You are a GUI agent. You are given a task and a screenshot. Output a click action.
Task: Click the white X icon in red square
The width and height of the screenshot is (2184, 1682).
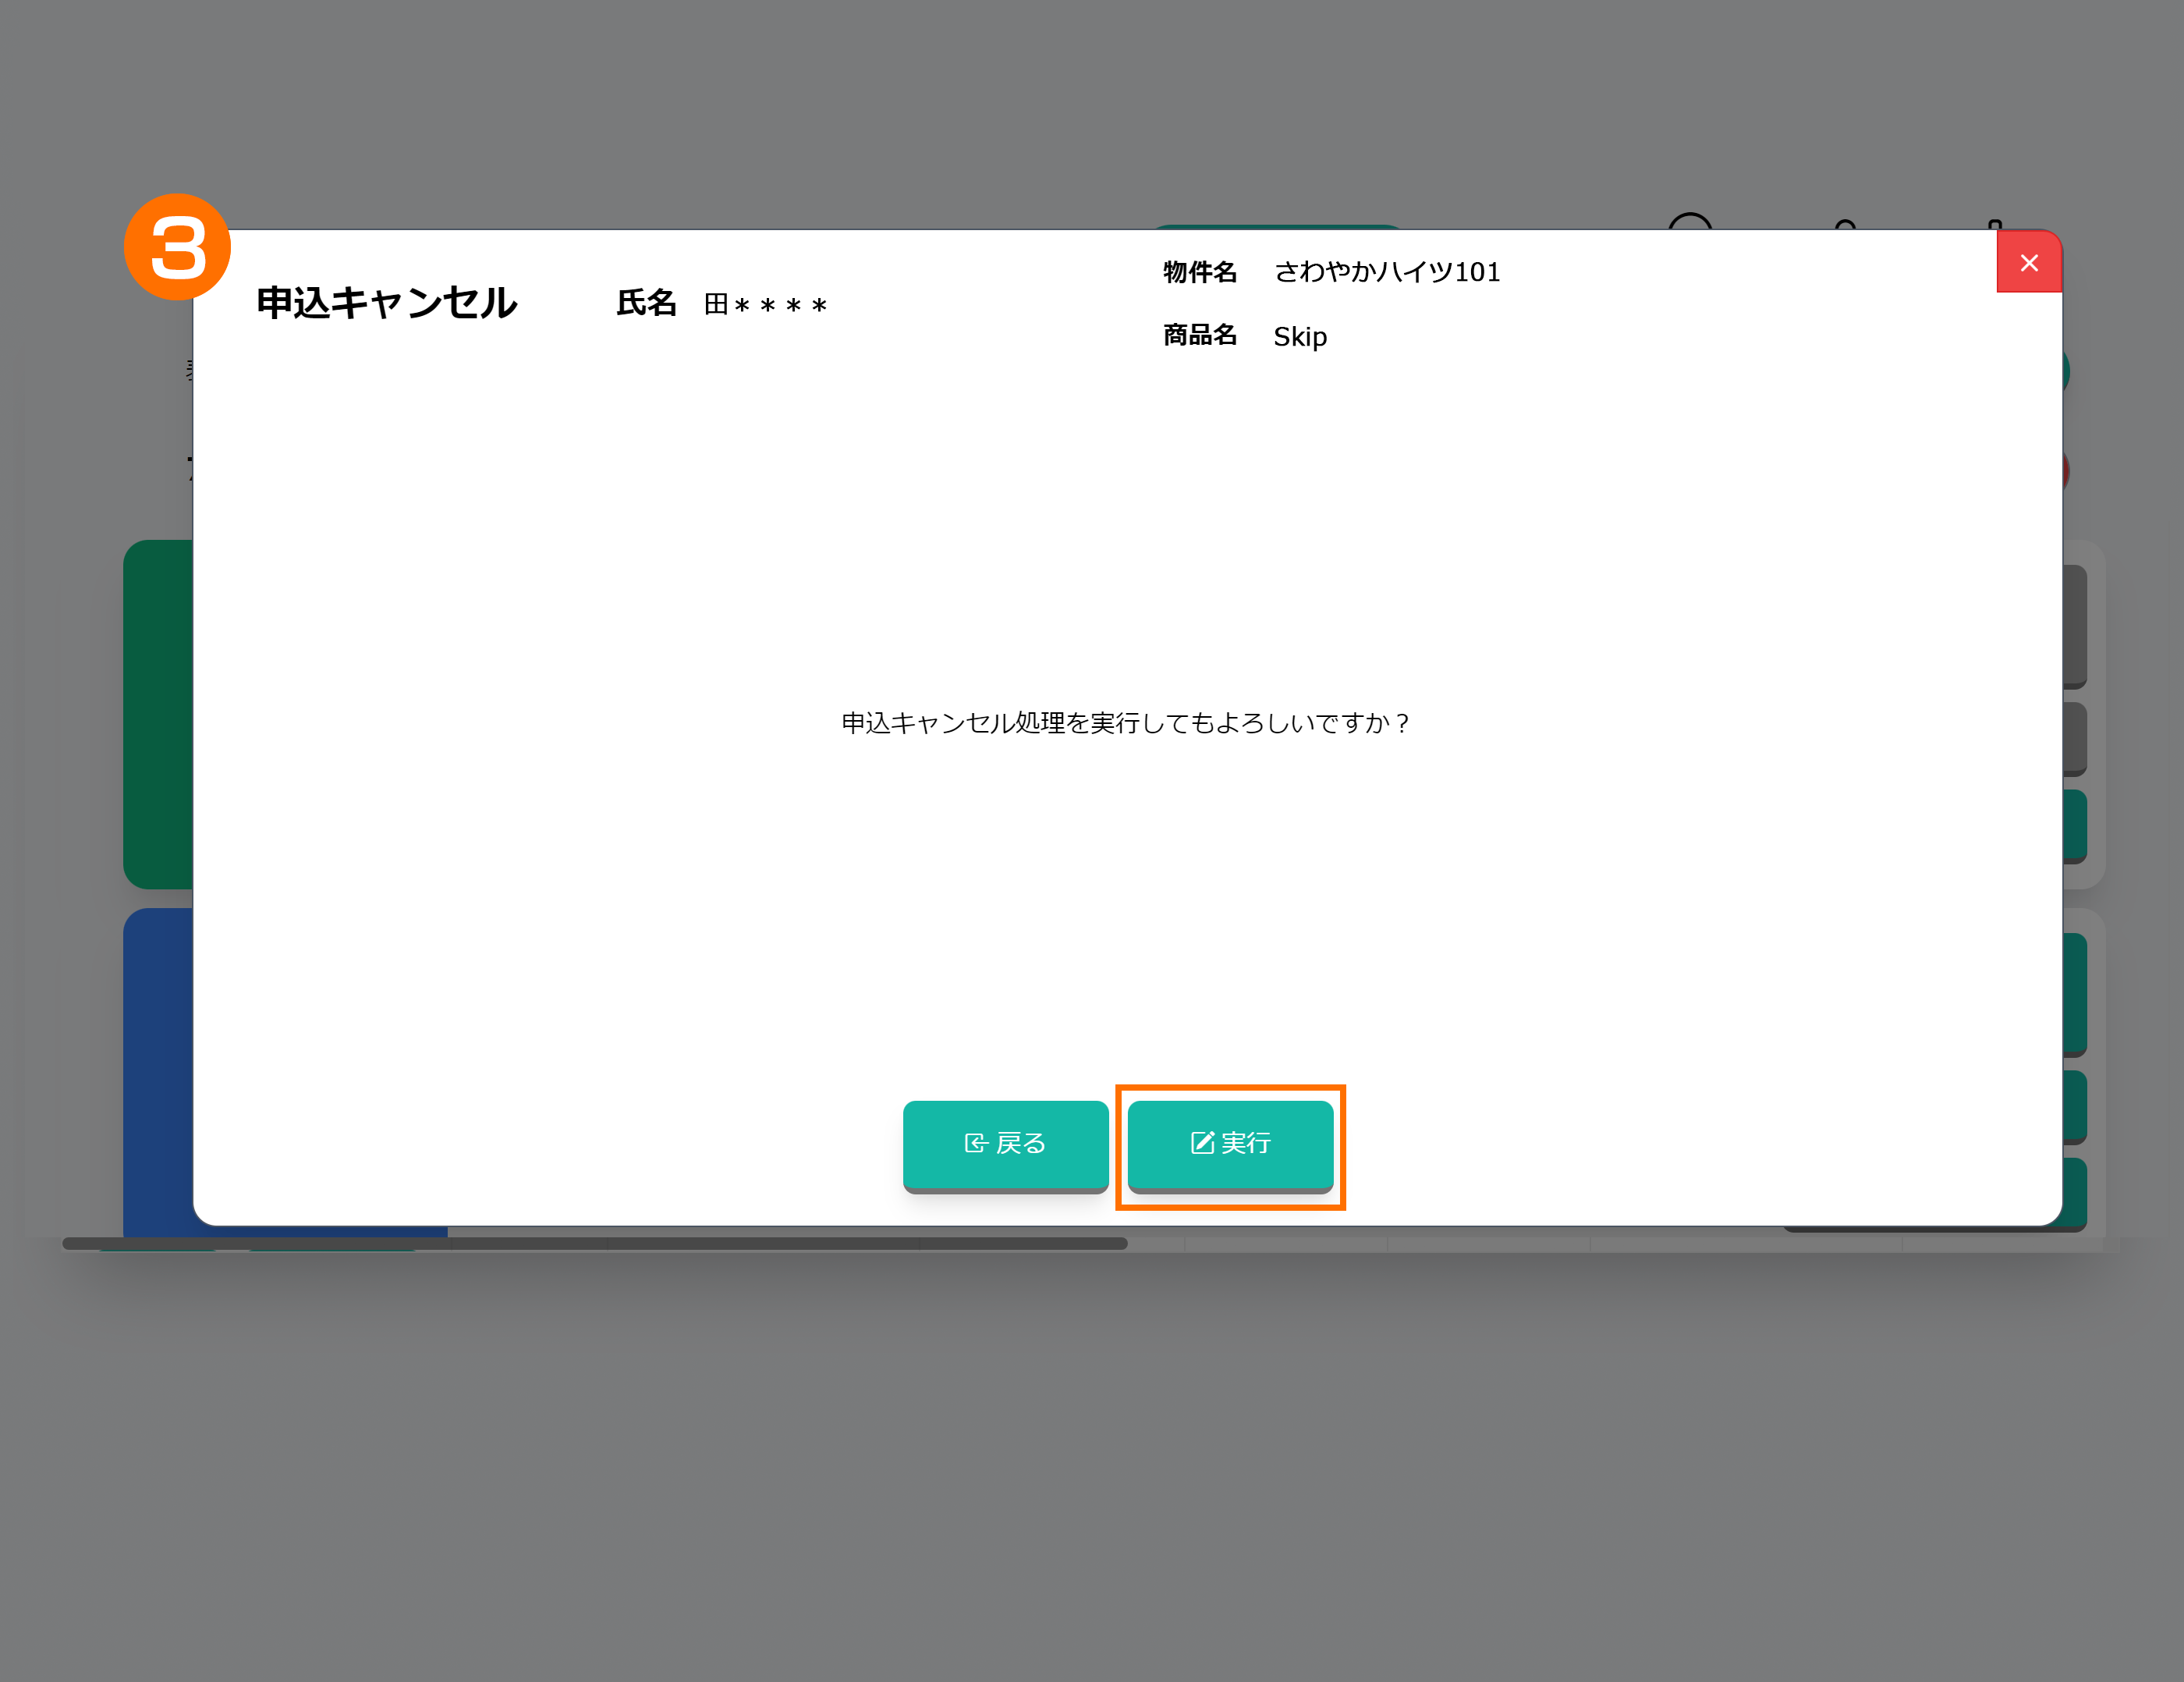coord(2029,263)
